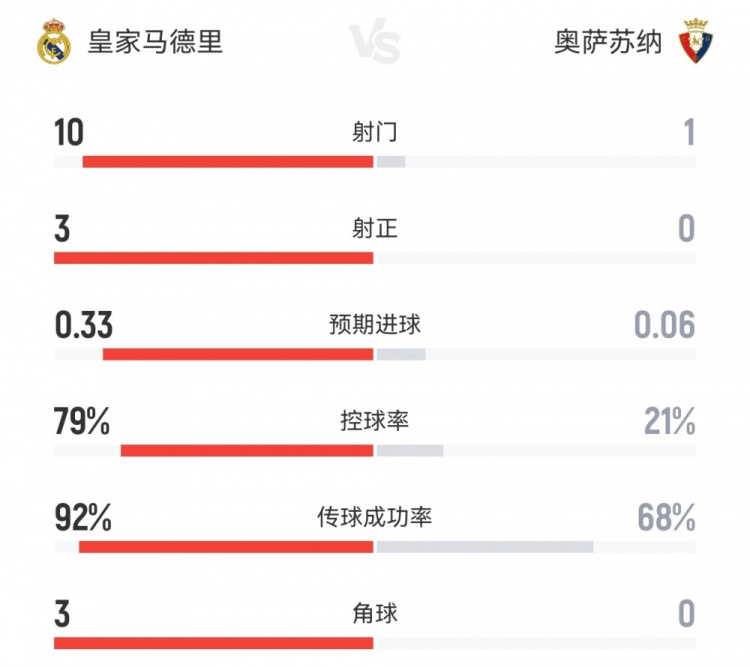Click Real Madrid's red 控球率 bar
This screenshot has width=750, height=667.
click(x=247, y=451)
